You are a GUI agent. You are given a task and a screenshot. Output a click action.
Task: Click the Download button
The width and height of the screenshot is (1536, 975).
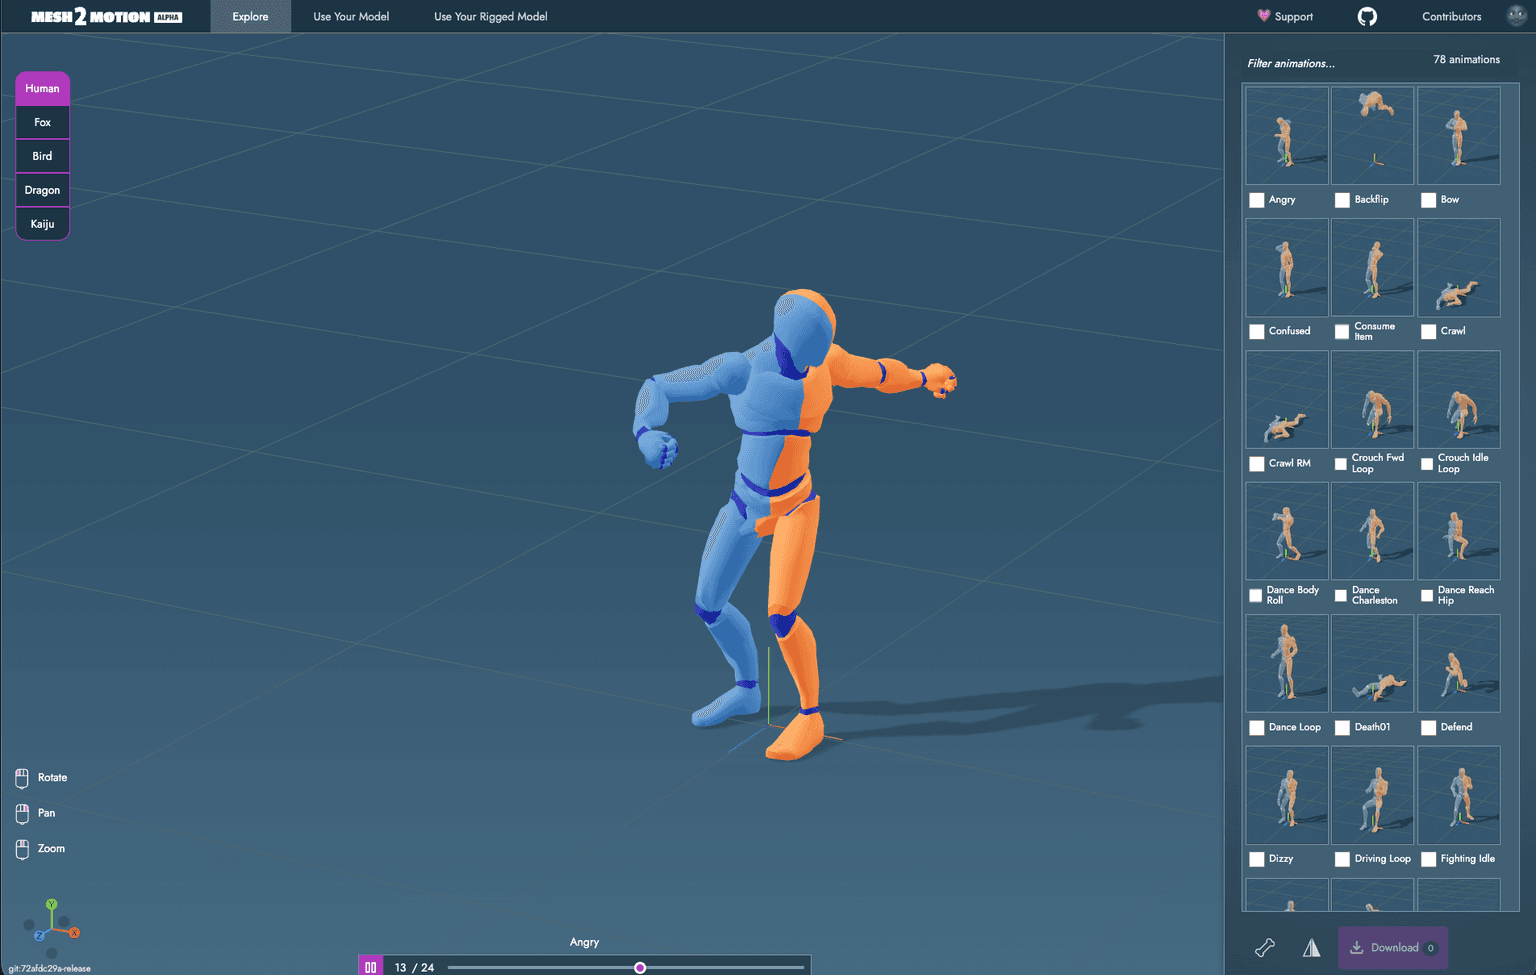[x=1392, y=947]
